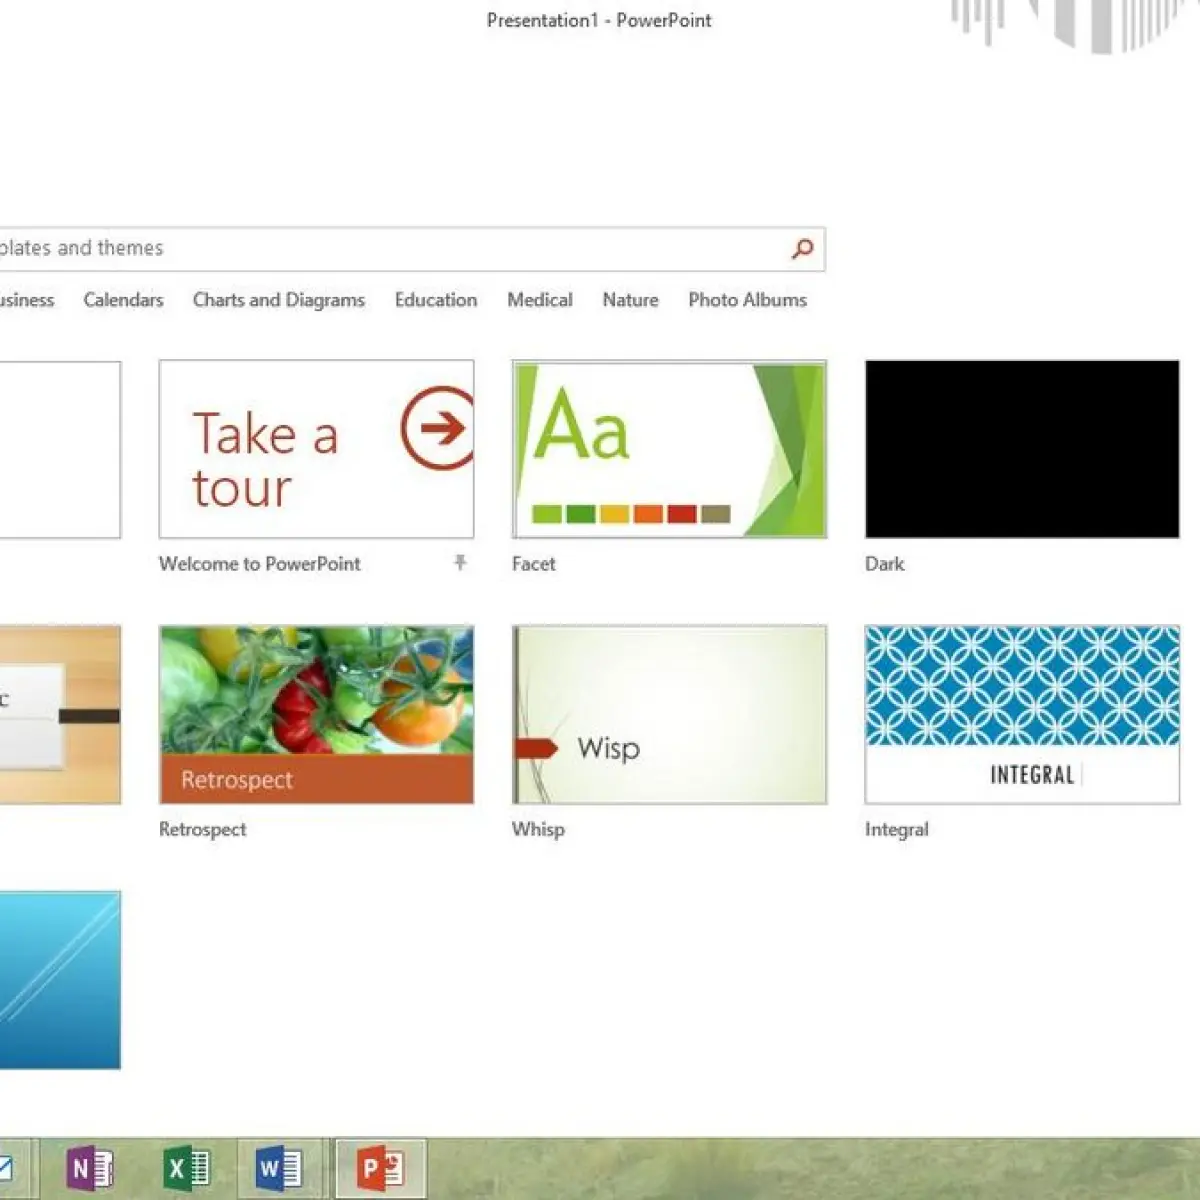1200x1200 pixels.
Task: Browse Nature template category
Action: pos(630,300)
